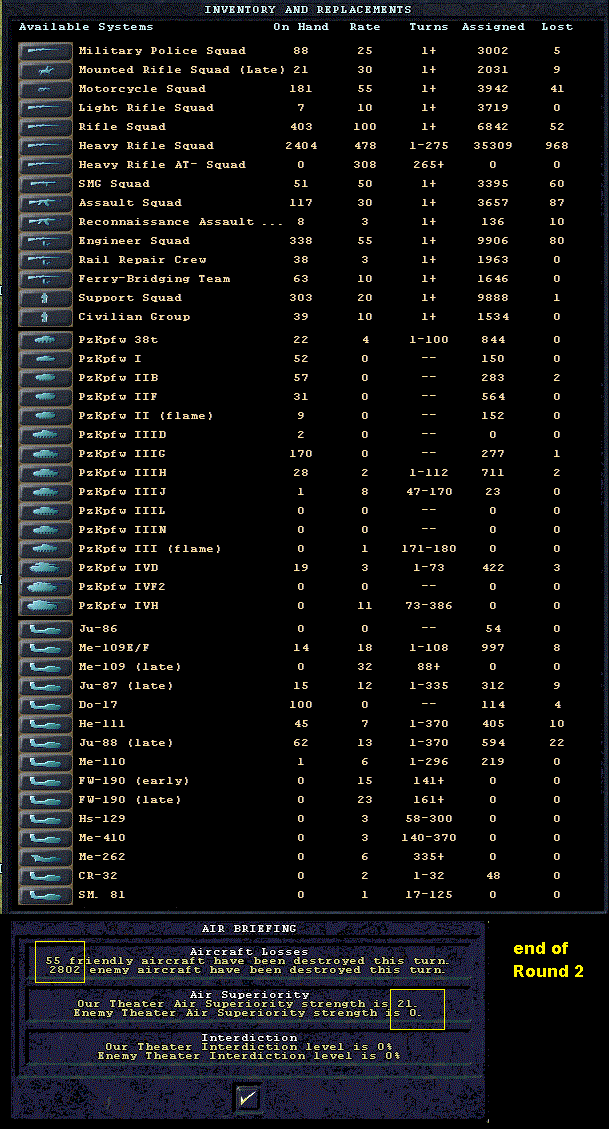The width and height of the screenshot is (609, 1129).
Task: Click the 'PzKpfw IIID' row label
Action: point(122,435)
